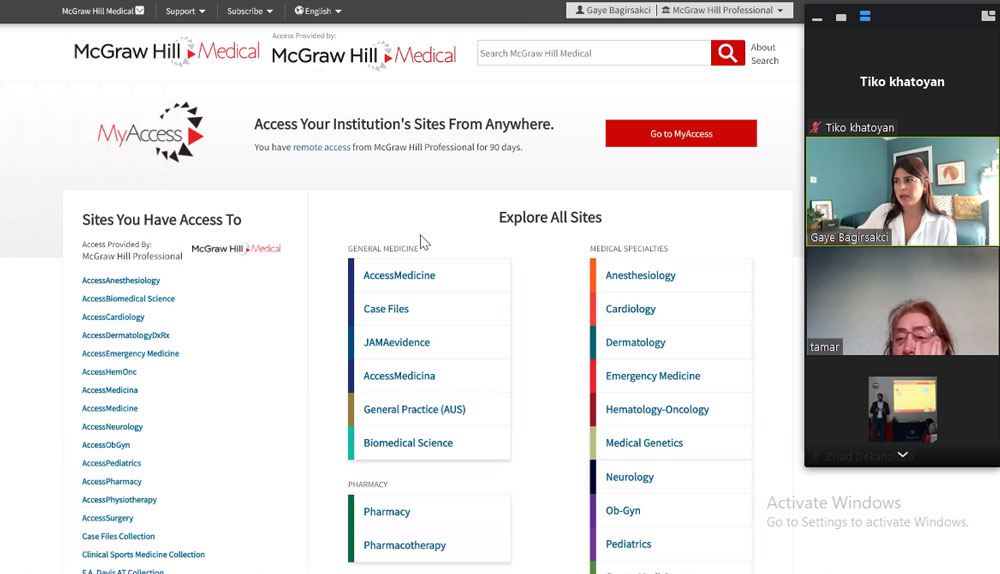The image size is (1000, 574).
Task: Select the blue stacked thumbnail strip view icon
Action: [x=865, y=17]
